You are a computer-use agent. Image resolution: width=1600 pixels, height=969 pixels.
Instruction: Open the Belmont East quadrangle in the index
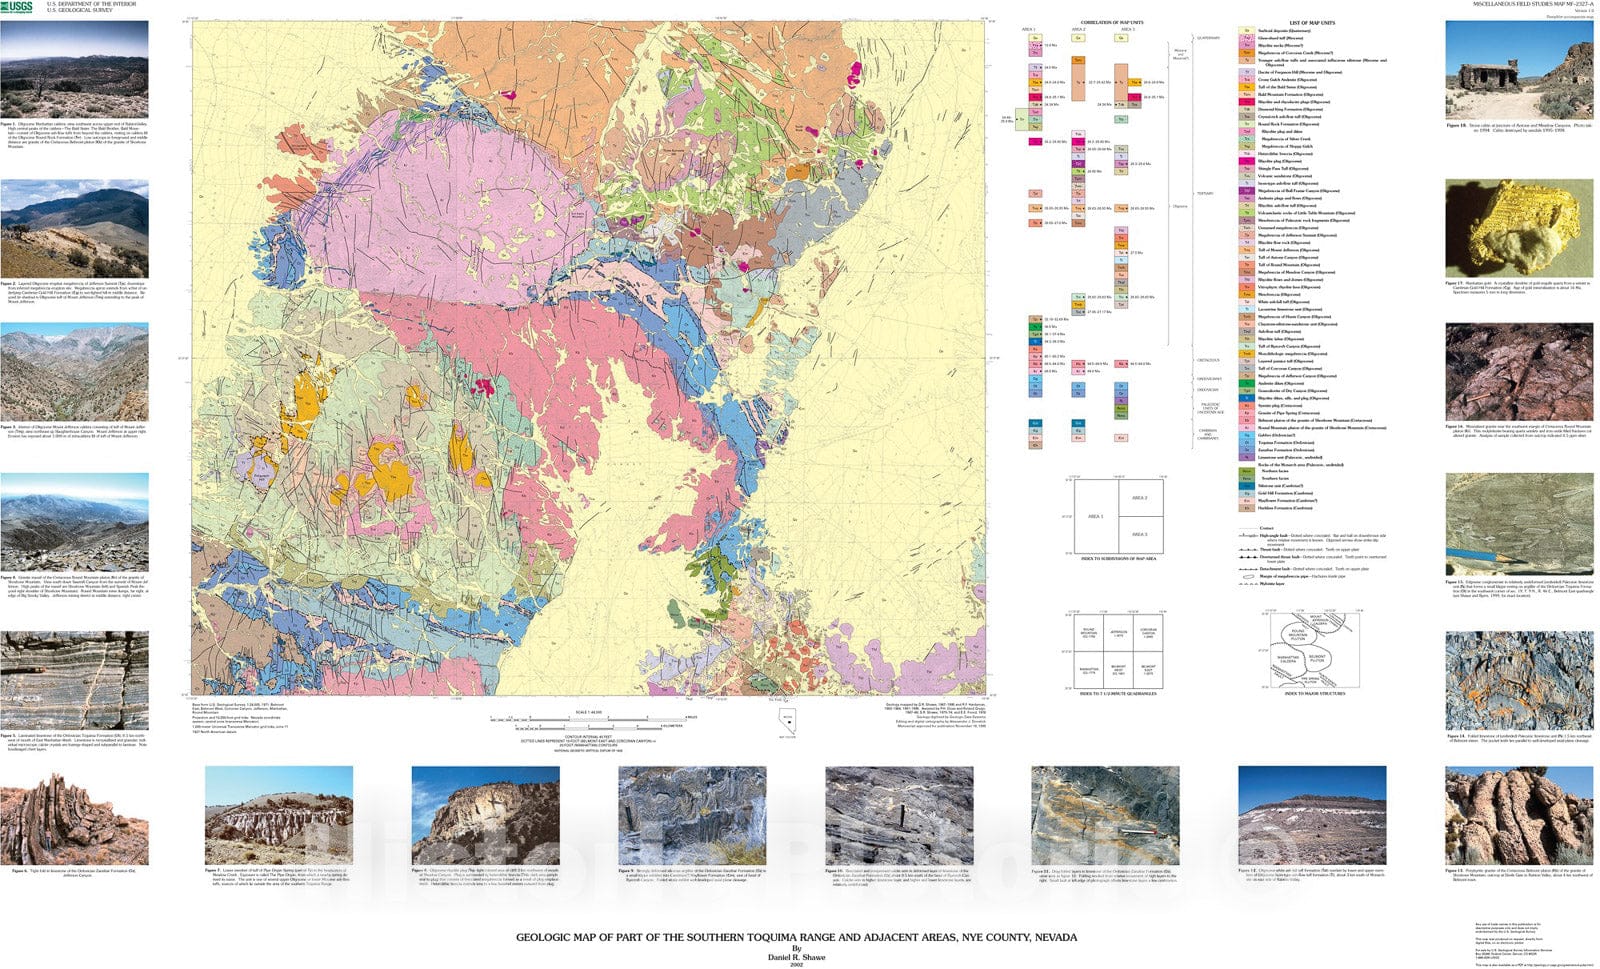[1147, 669]
